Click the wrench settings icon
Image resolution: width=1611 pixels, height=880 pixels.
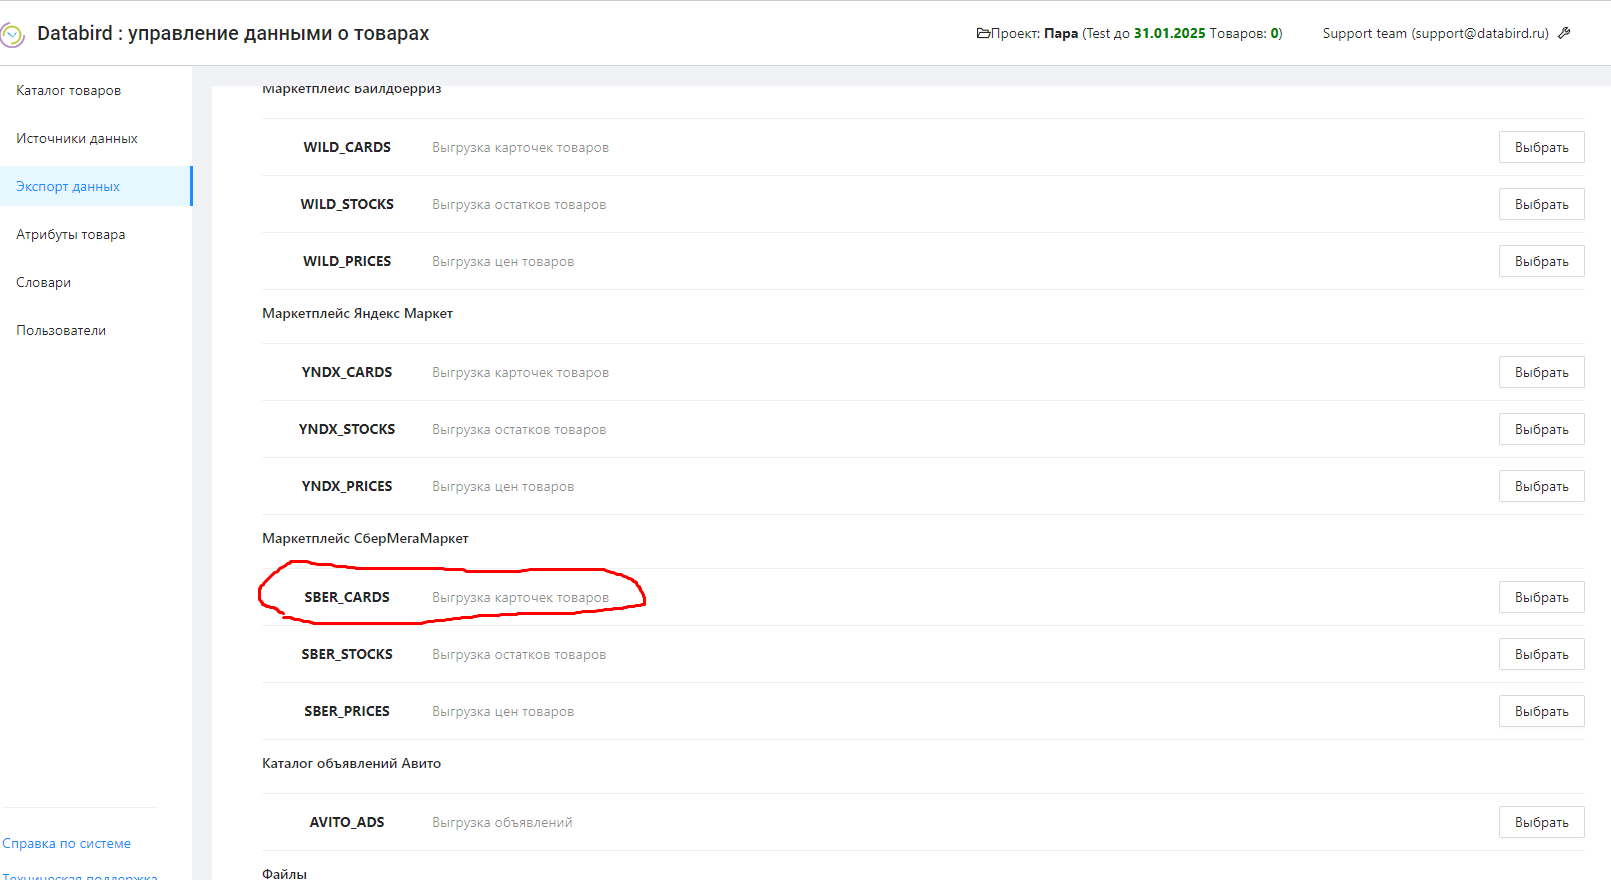coord(1565,33)
